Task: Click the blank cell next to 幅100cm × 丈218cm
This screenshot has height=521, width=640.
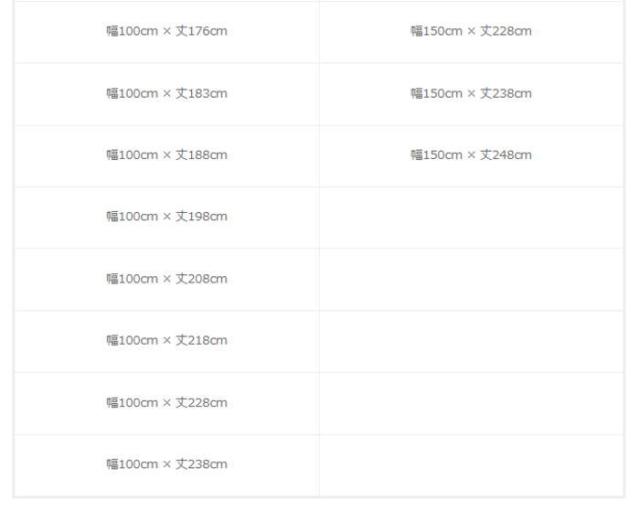Action: click(x=471, y=341)
